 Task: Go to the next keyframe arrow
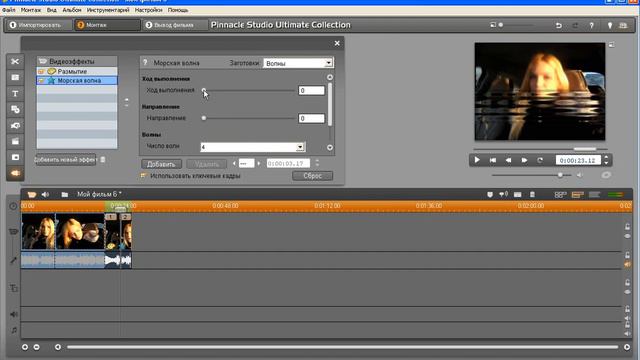click(259, 163)
